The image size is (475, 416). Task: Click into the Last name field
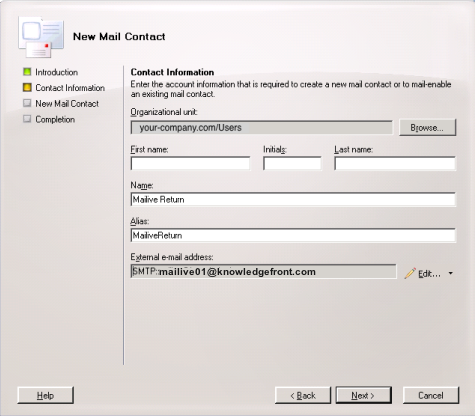(x=395, y=163)
